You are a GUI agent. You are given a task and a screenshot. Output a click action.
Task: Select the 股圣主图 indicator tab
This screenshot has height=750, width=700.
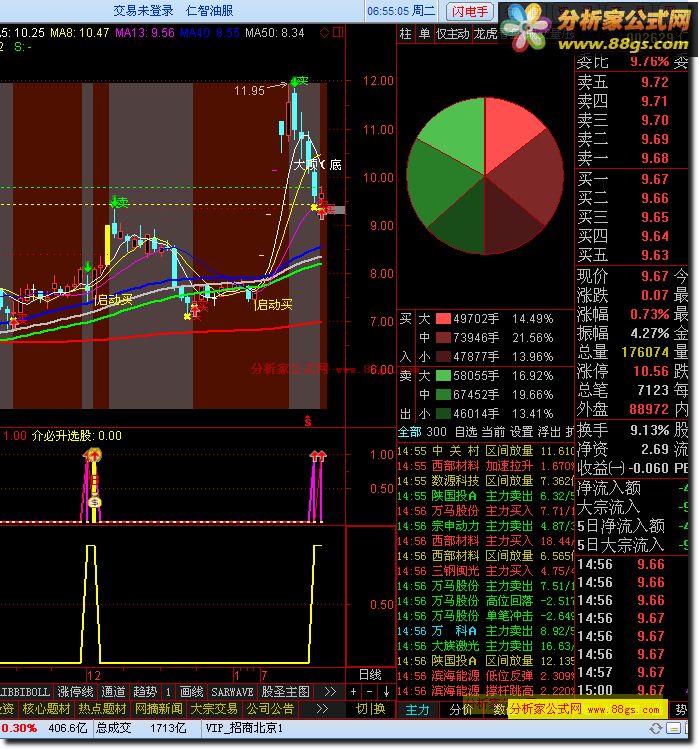[285, 692]
